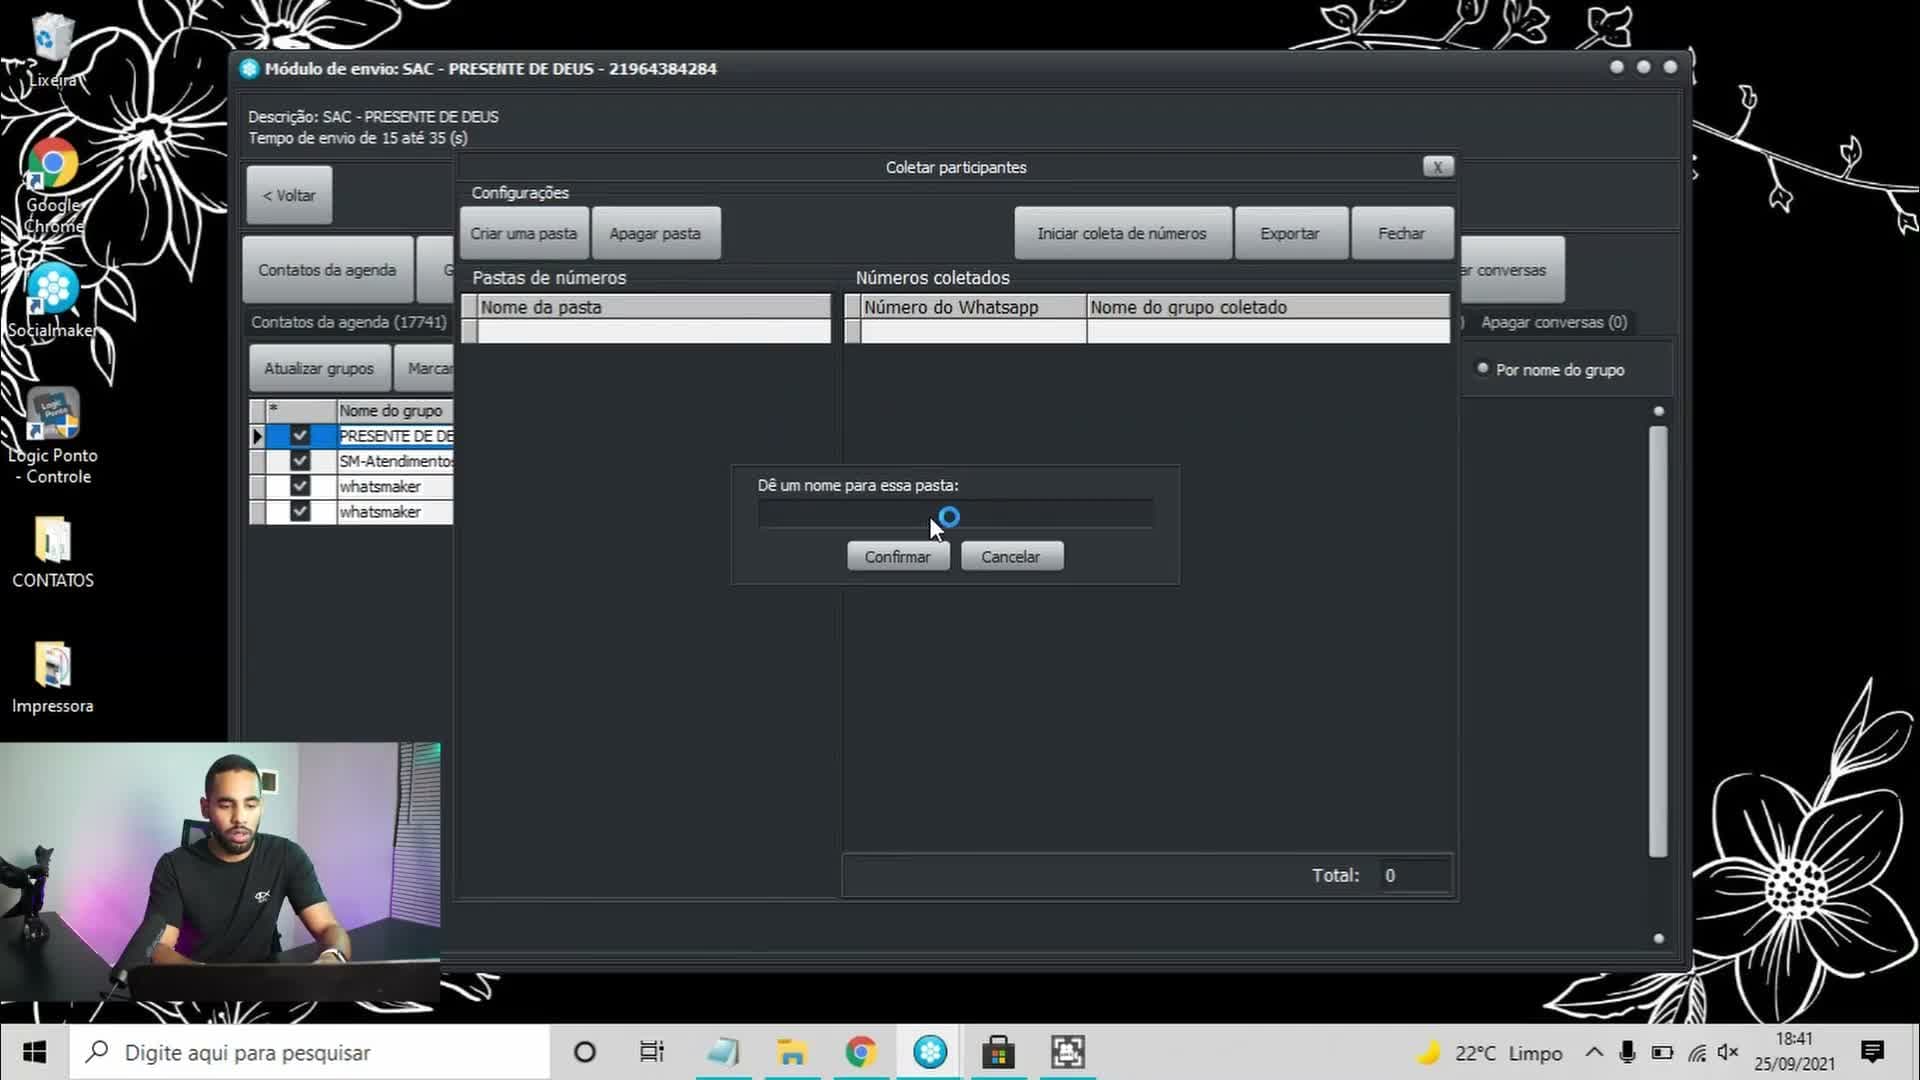Click the Socialmaker icon in the taskbar
The height and width of the screenshot is (1080, 1920).
click(x=930, y=1052)
